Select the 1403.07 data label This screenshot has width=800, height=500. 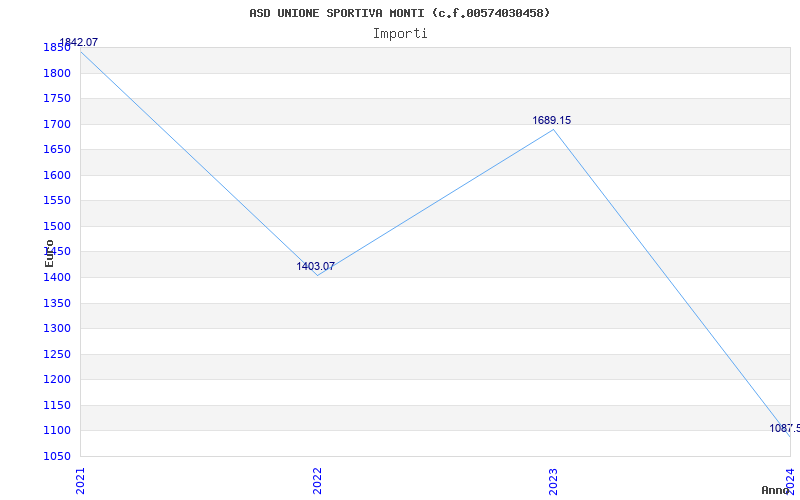click(x=315, y=266)
